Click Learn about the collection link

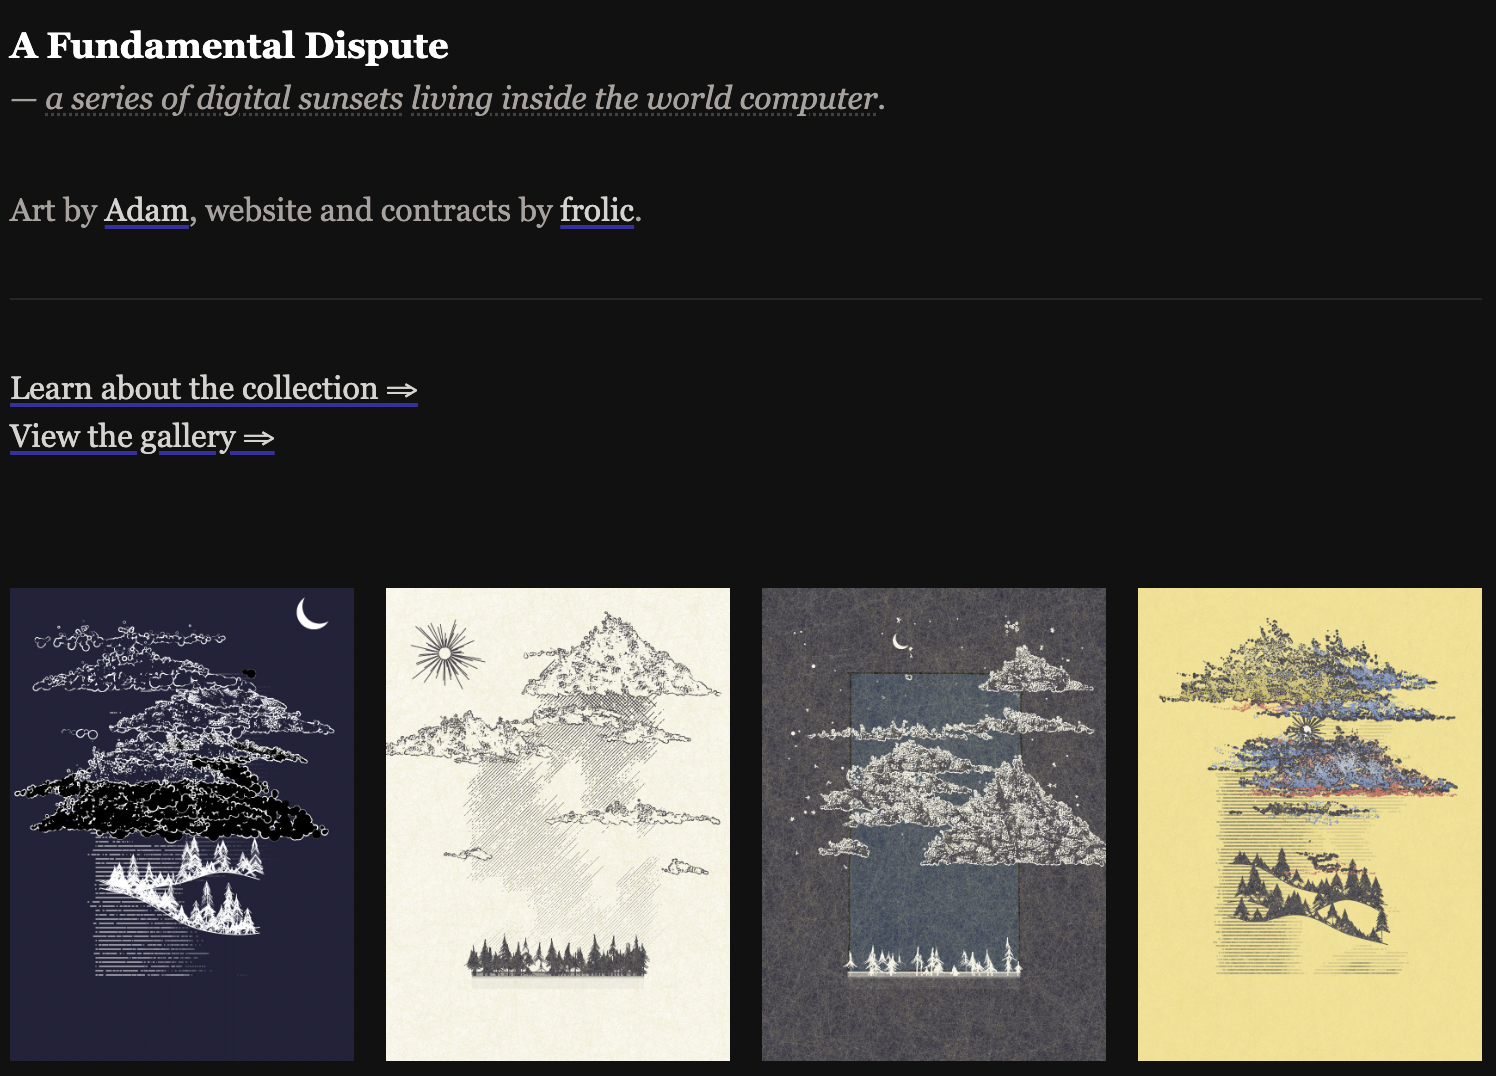[213, 388]
